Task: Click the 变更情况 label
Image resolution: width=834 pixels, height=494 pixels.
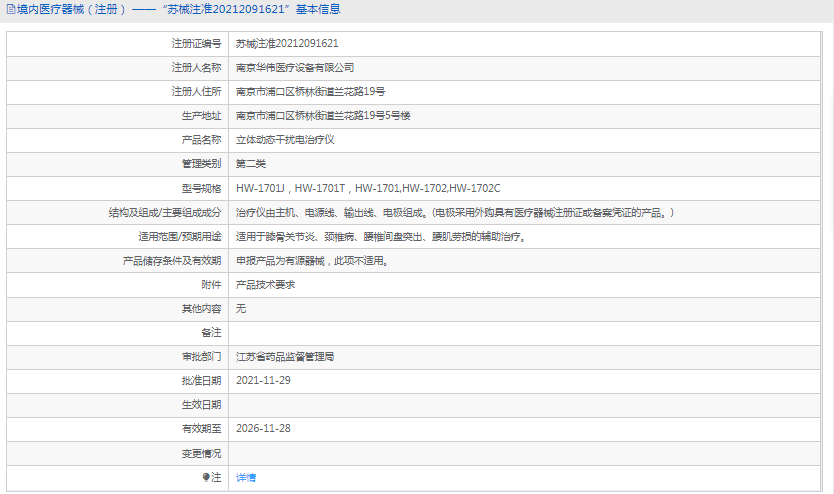Action: click(201, 454)
